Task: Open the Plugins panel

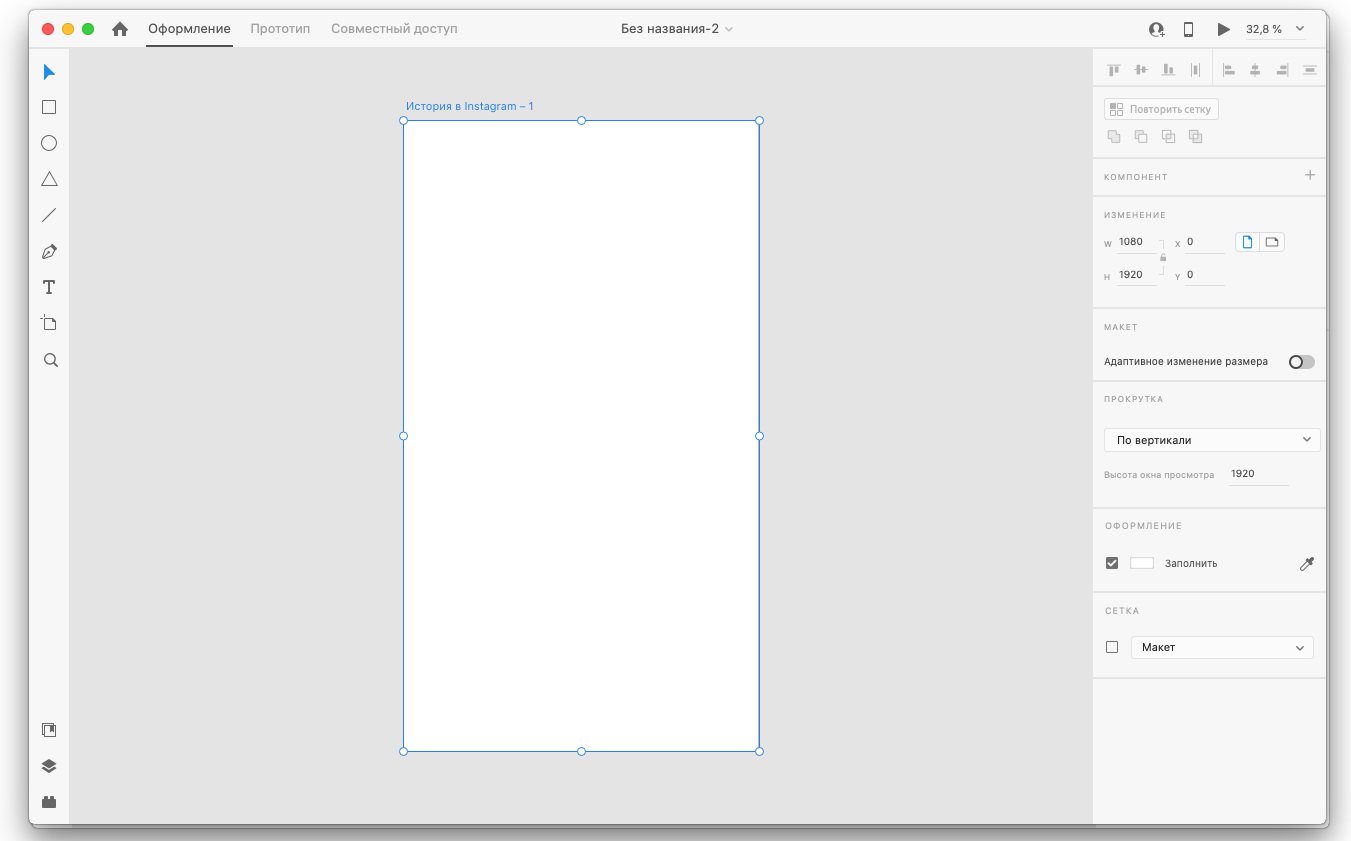Action: [49, 802]
